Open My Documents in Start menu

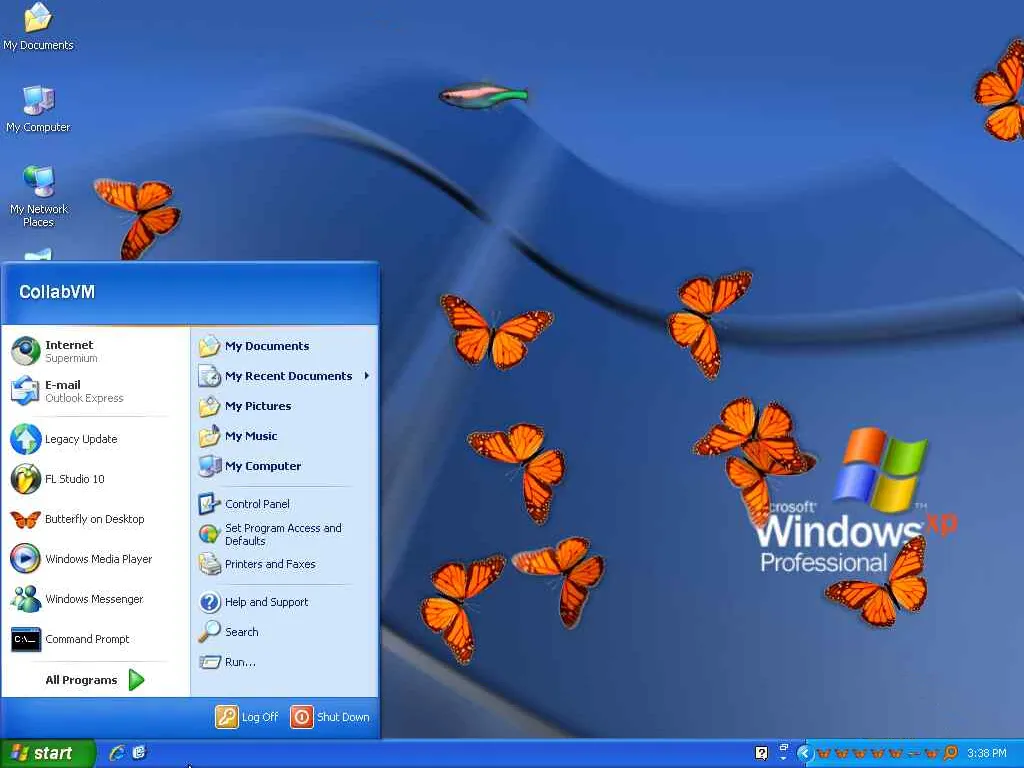[x=285, y=346]
